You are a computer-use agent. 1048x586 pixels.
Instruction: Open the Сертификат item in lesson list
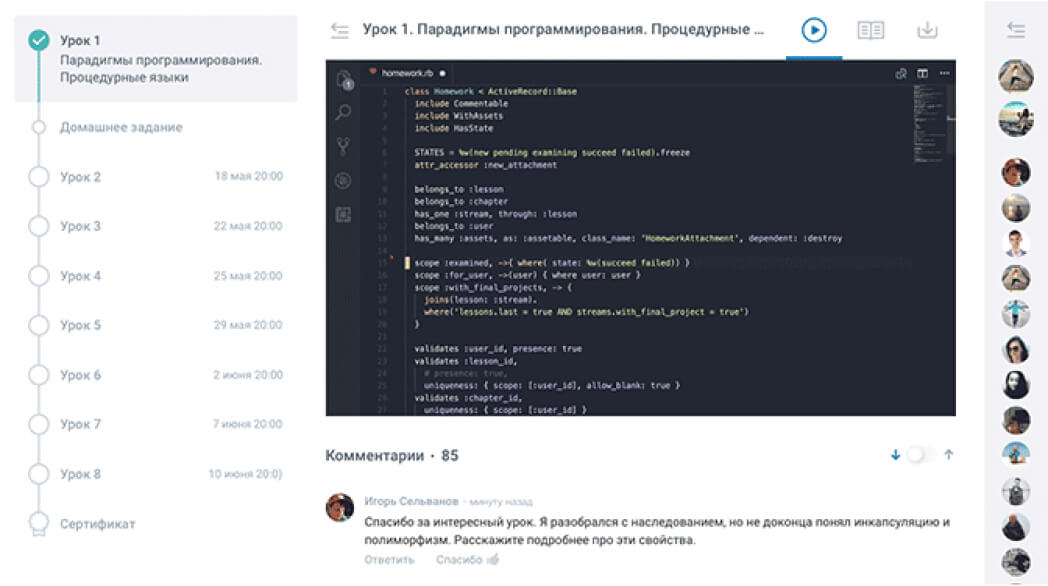[x=98, y=524]
